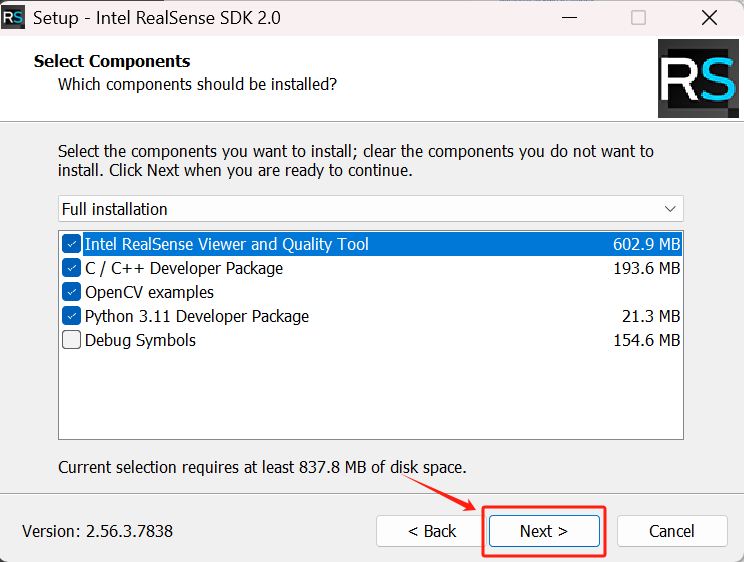Click the Version: 2.56.3.7838 text

[x=97, y=531]
